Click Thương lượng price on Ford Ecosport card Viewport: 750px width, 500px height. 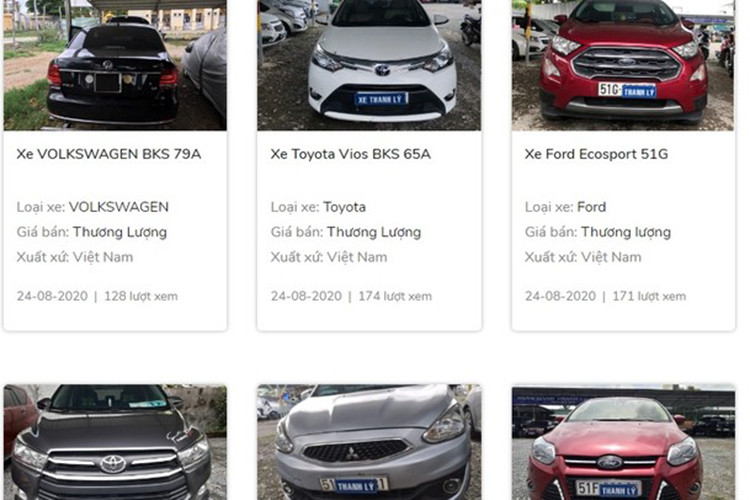pos(626,233)
